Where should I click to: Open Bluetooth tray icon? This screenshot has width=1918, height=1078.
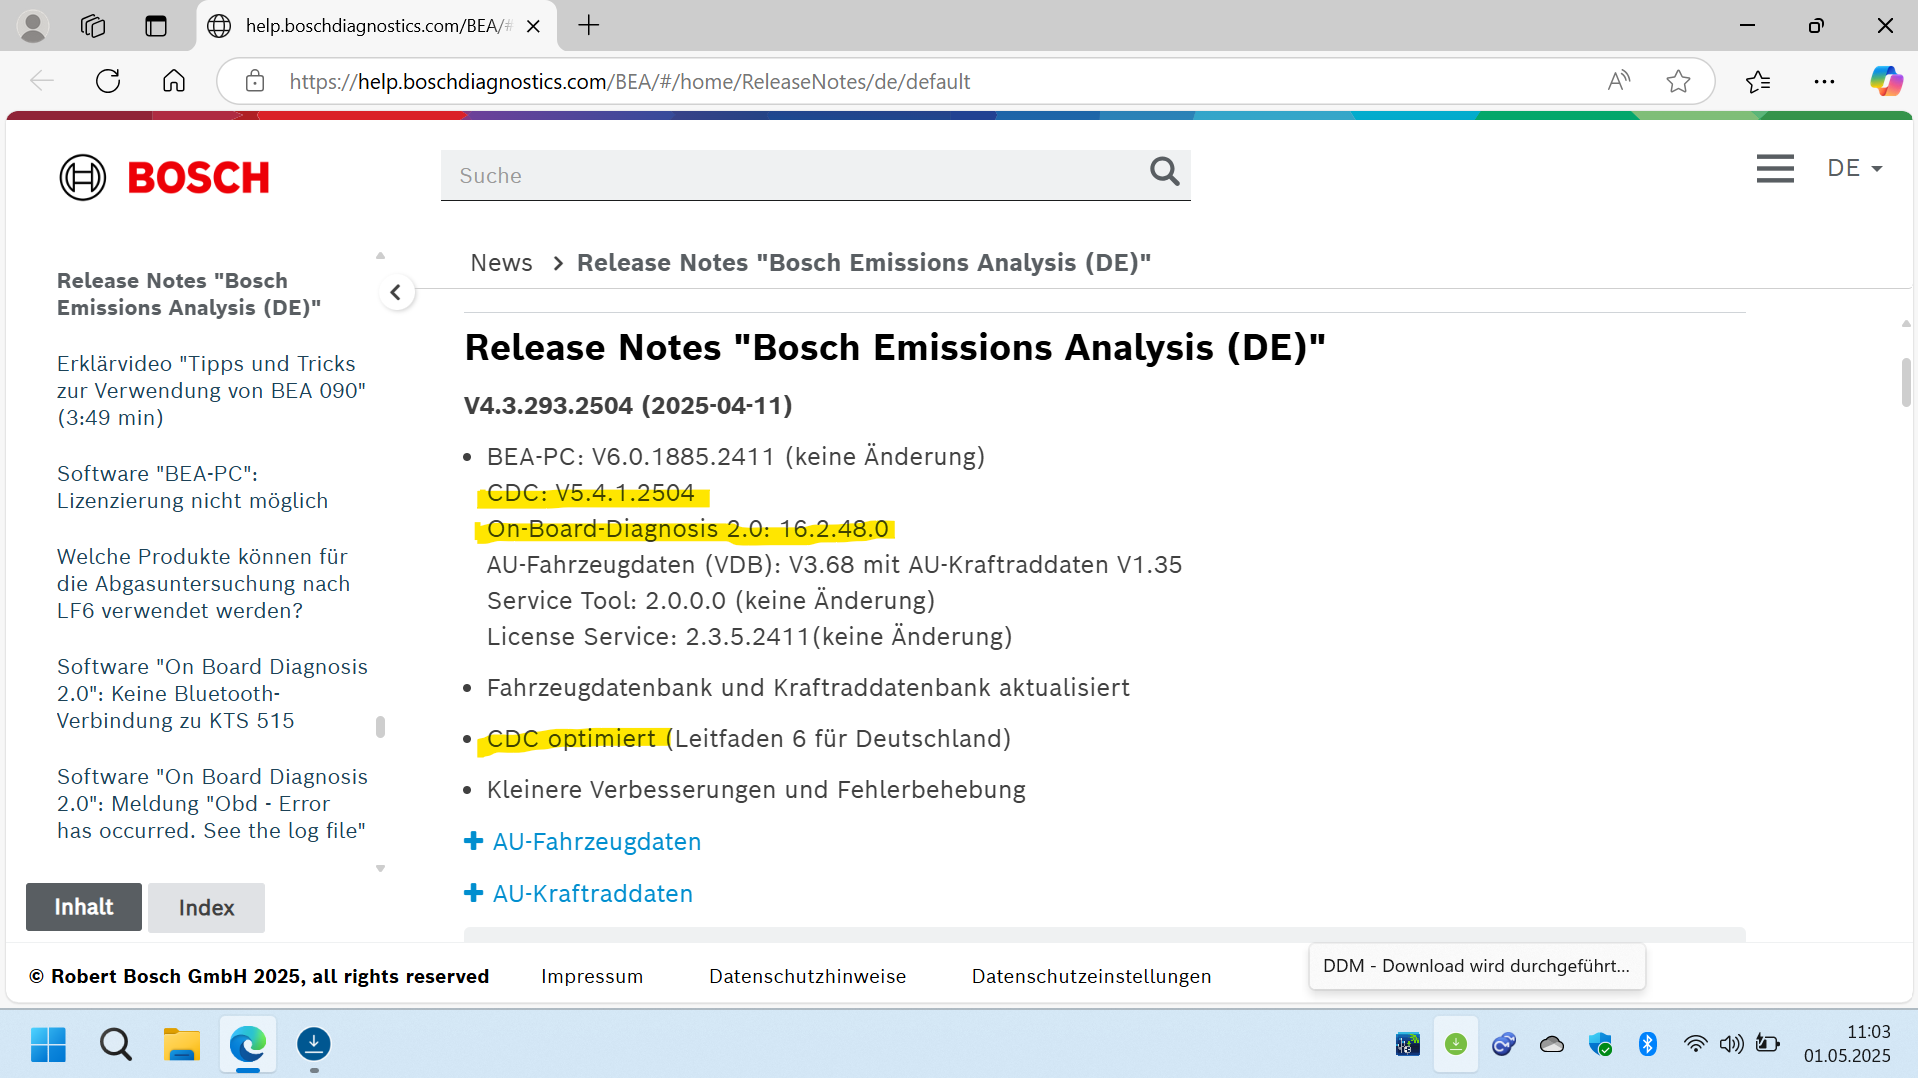(1648, 1044)
